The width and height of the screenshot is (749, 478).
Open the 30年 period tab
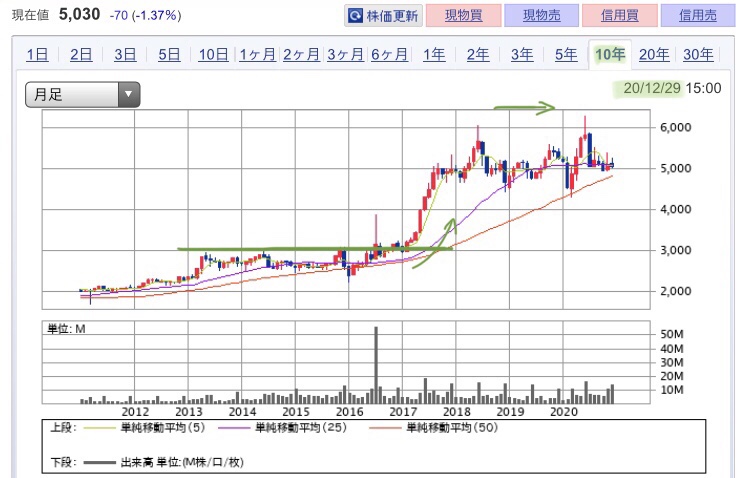click(698, 55)
